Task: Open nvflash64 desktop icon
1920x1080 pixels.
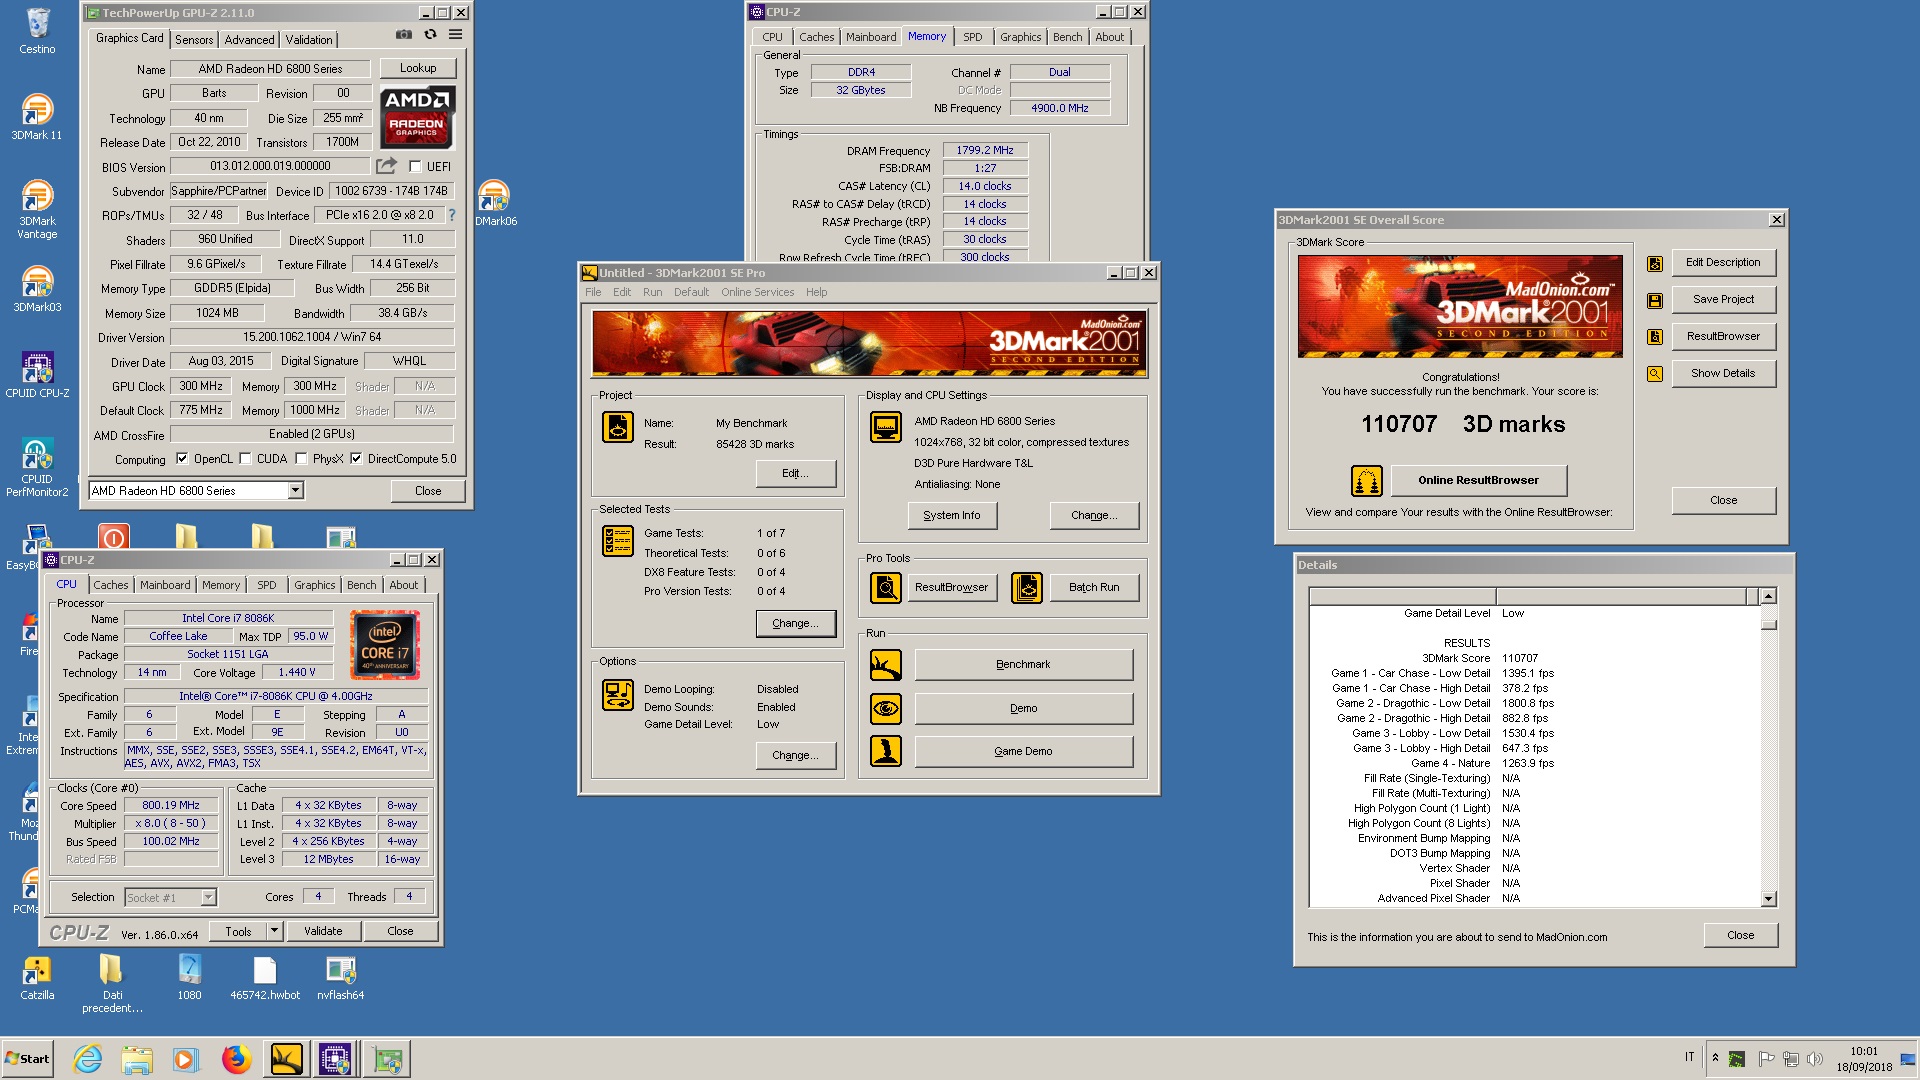Action: coord(340,977)
